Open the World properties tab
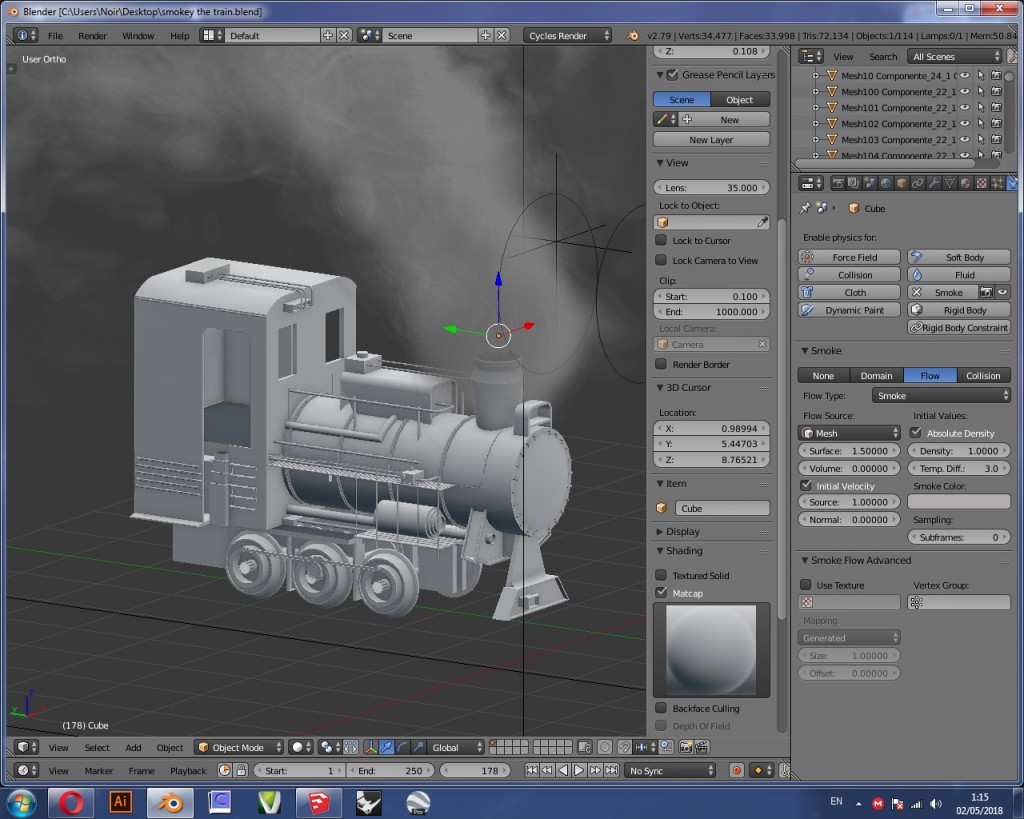 point(885,184)
